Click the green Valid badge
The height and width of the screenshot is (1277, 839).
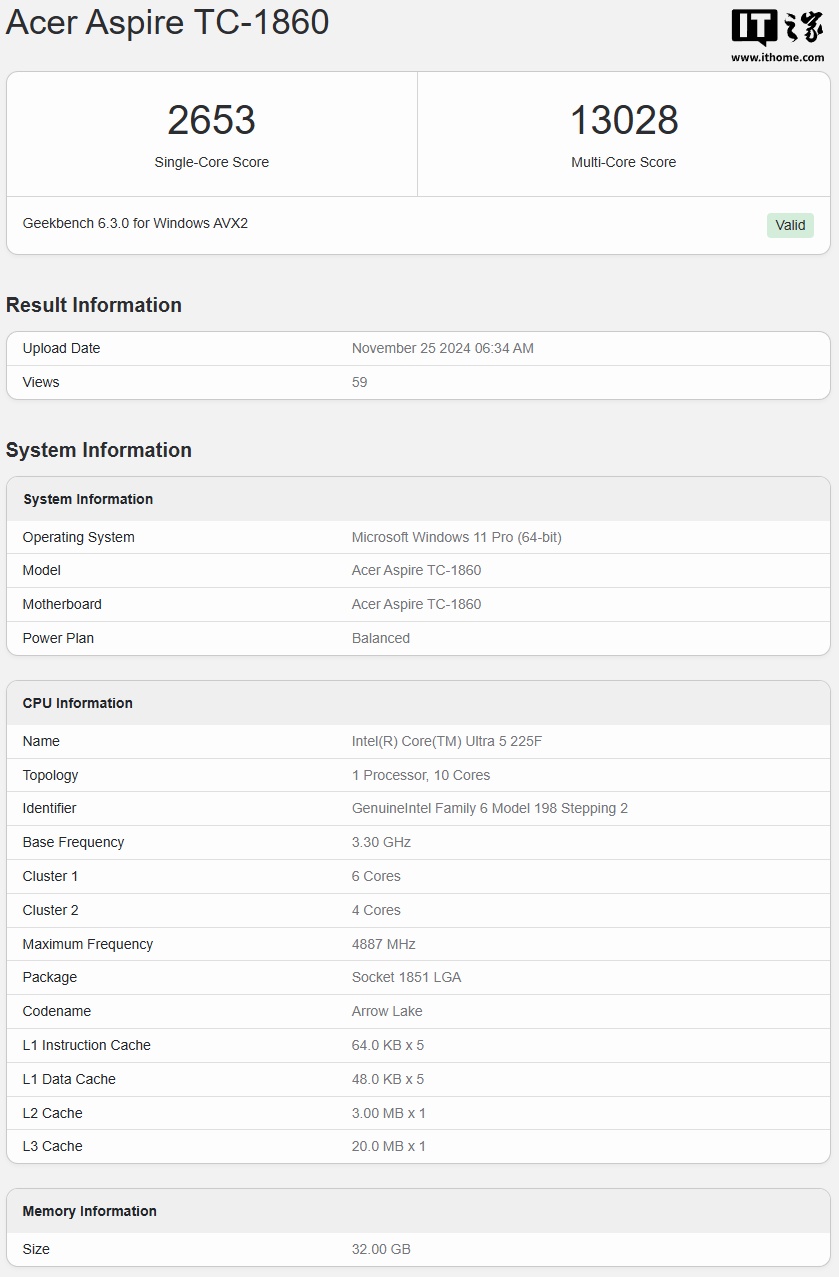point(790,225)
